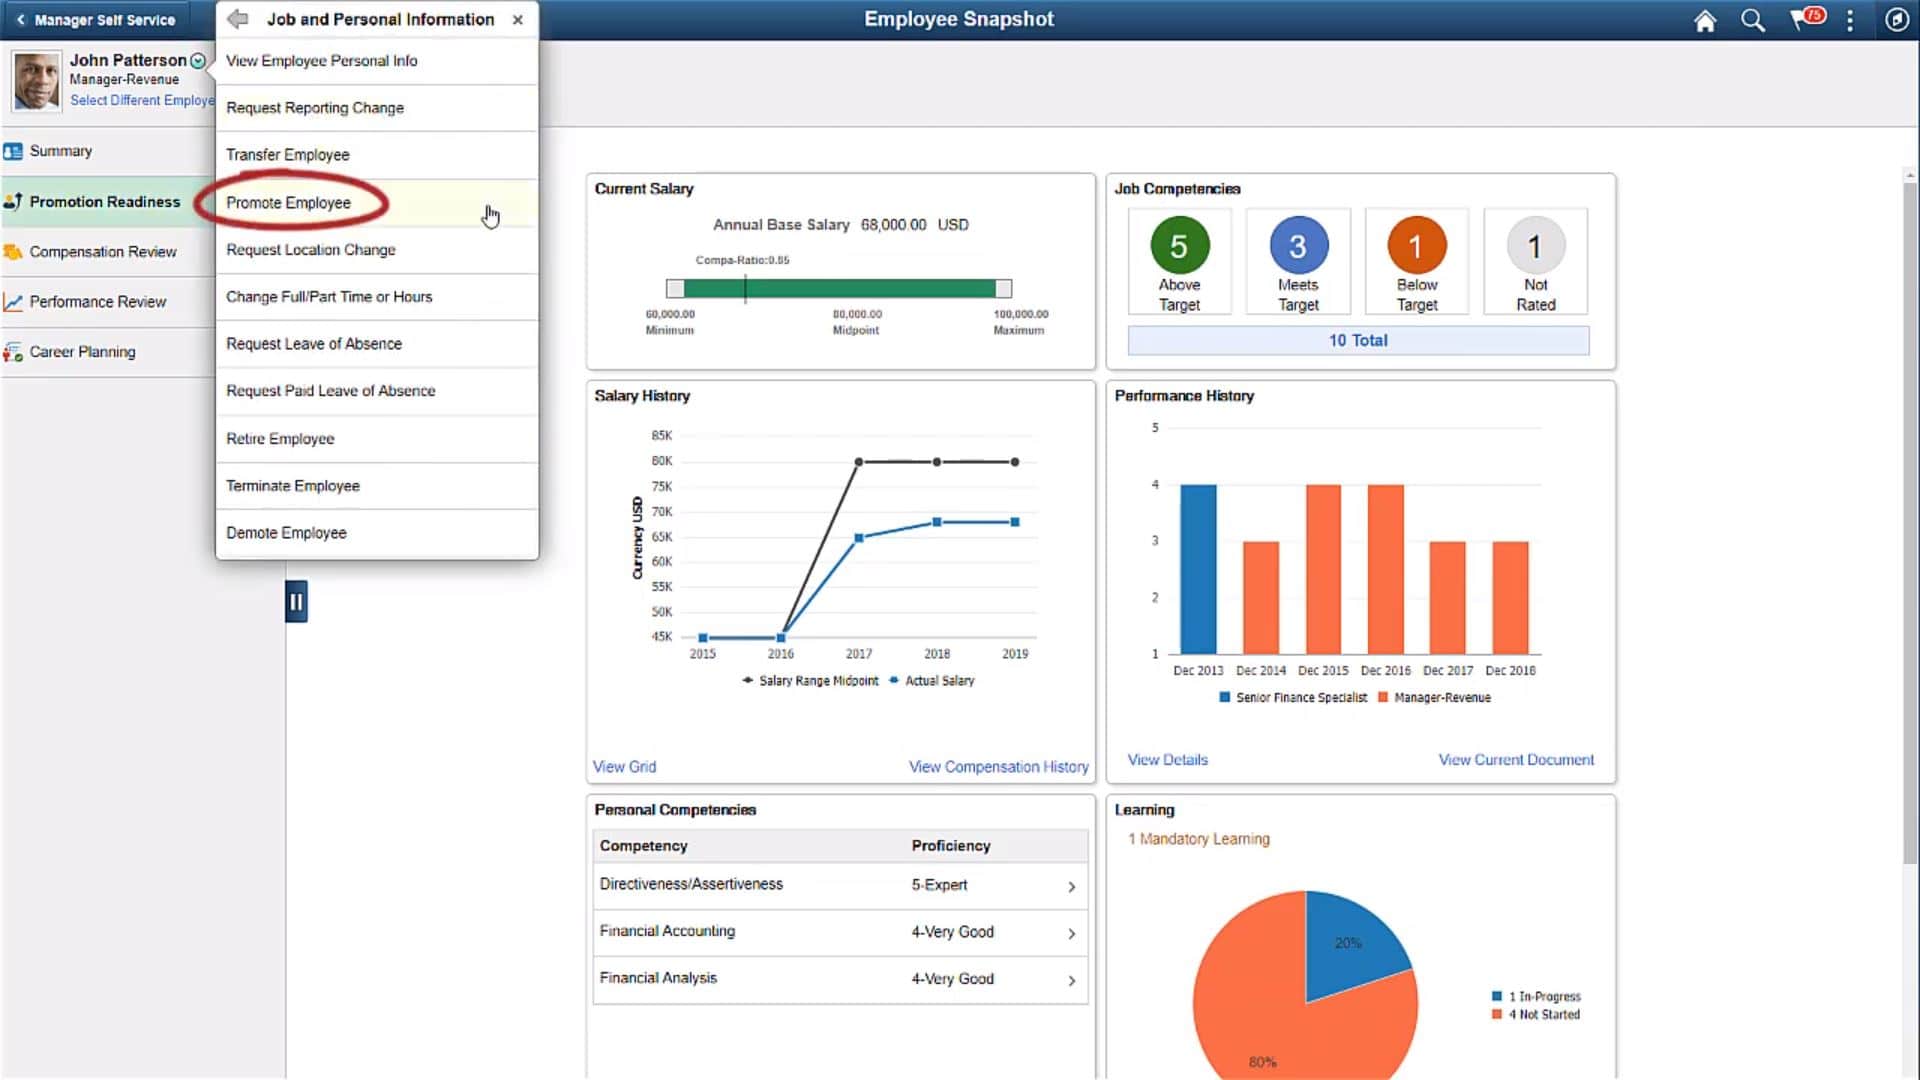Open notifications bell showing 75 alerts
1920x1080 pixels.
point(1803,19)
